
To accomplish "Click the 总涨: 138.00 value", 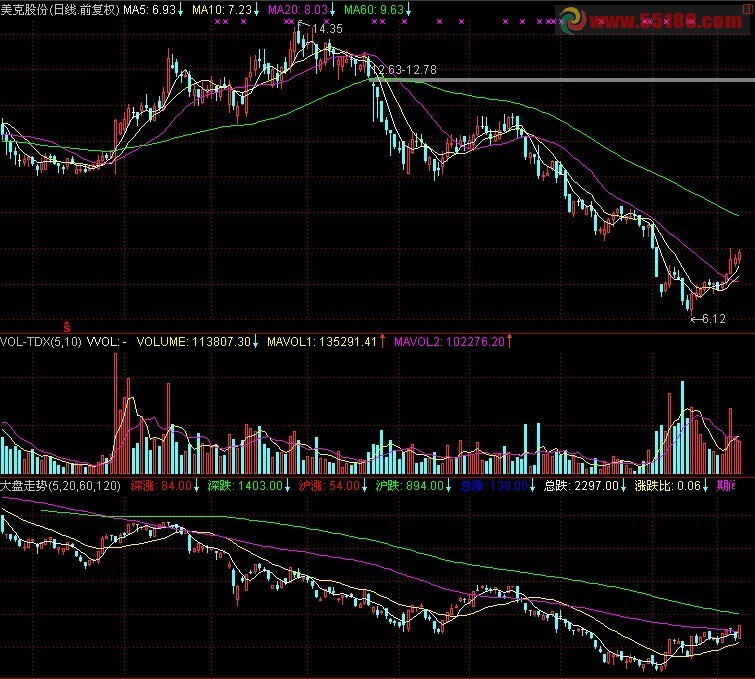I will coord(497,485).
